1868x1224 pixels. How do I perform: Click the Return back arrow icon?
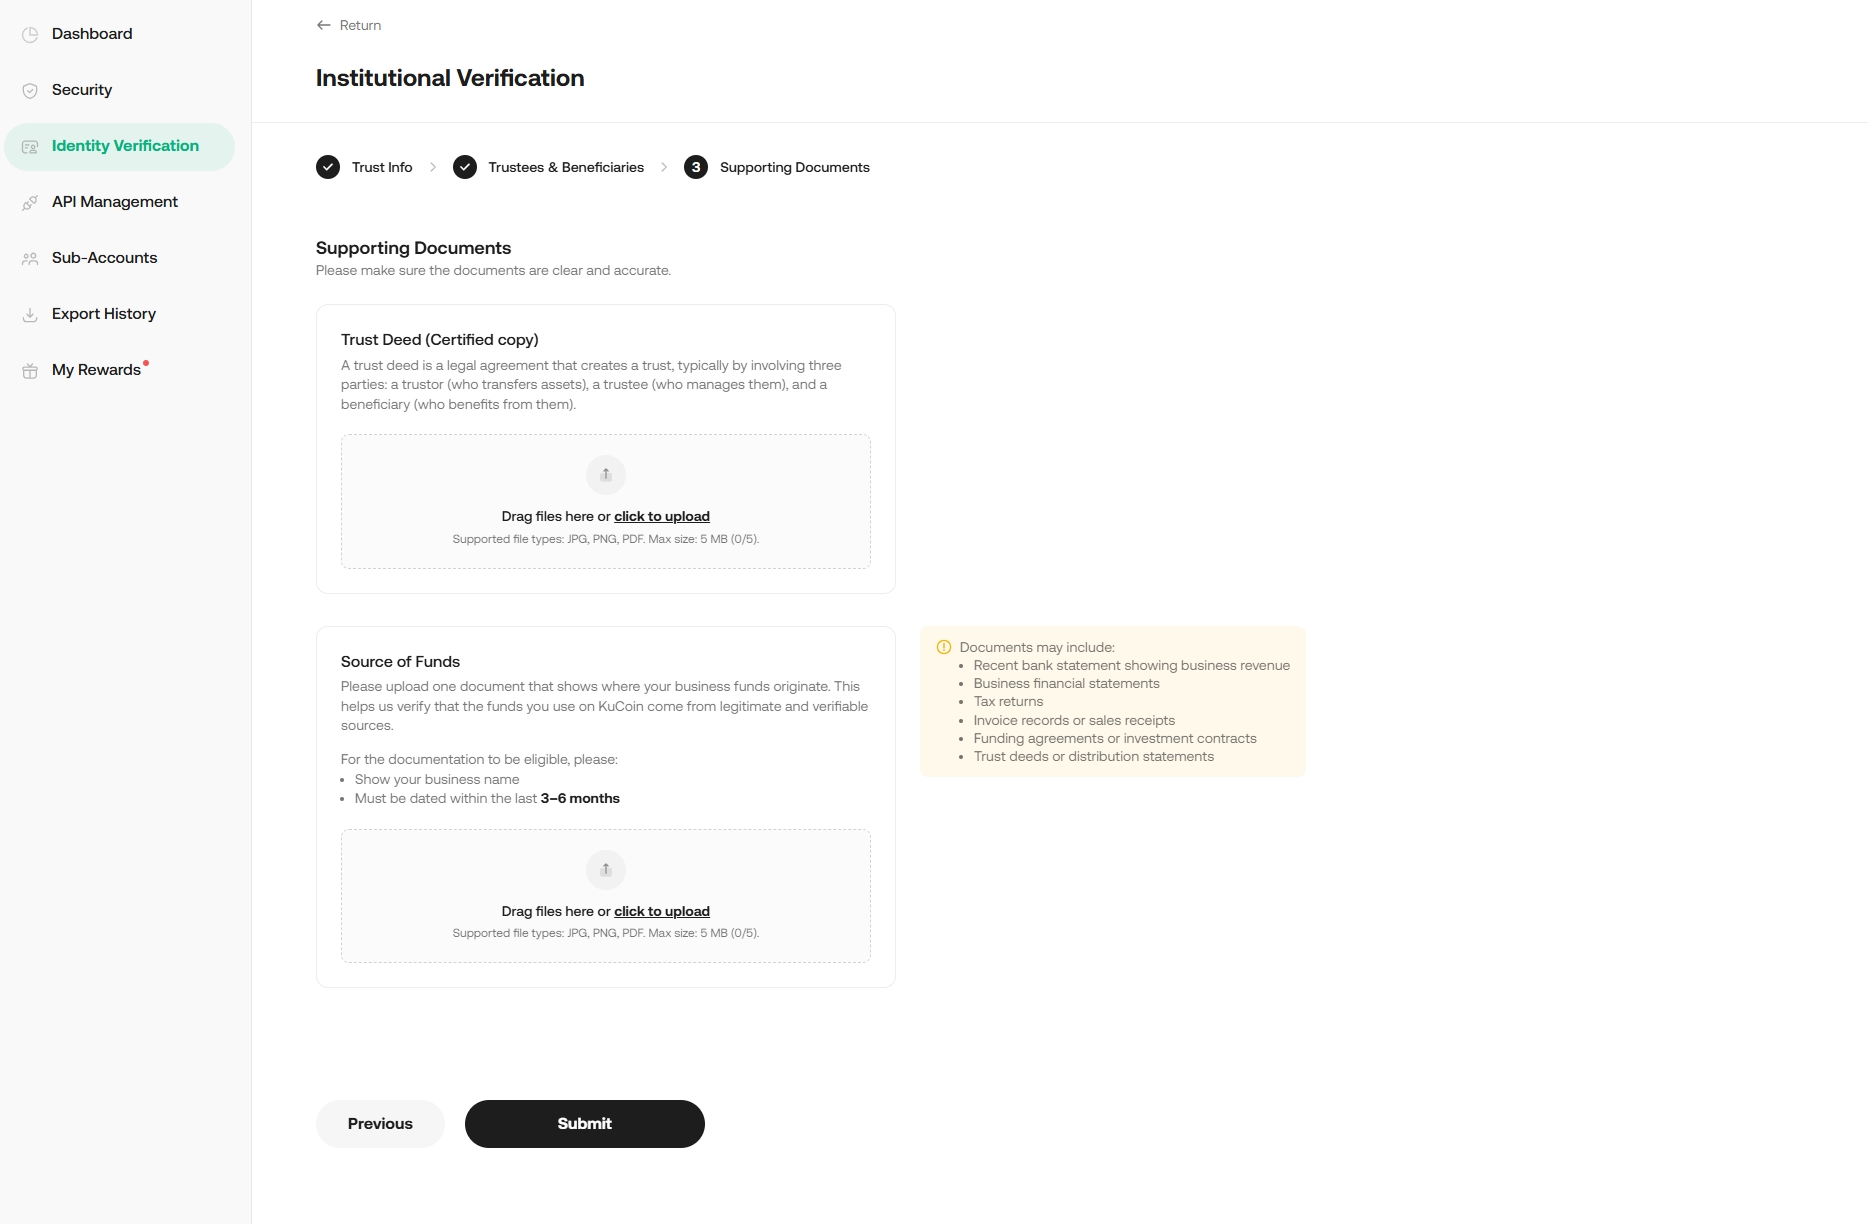[323, 25]
